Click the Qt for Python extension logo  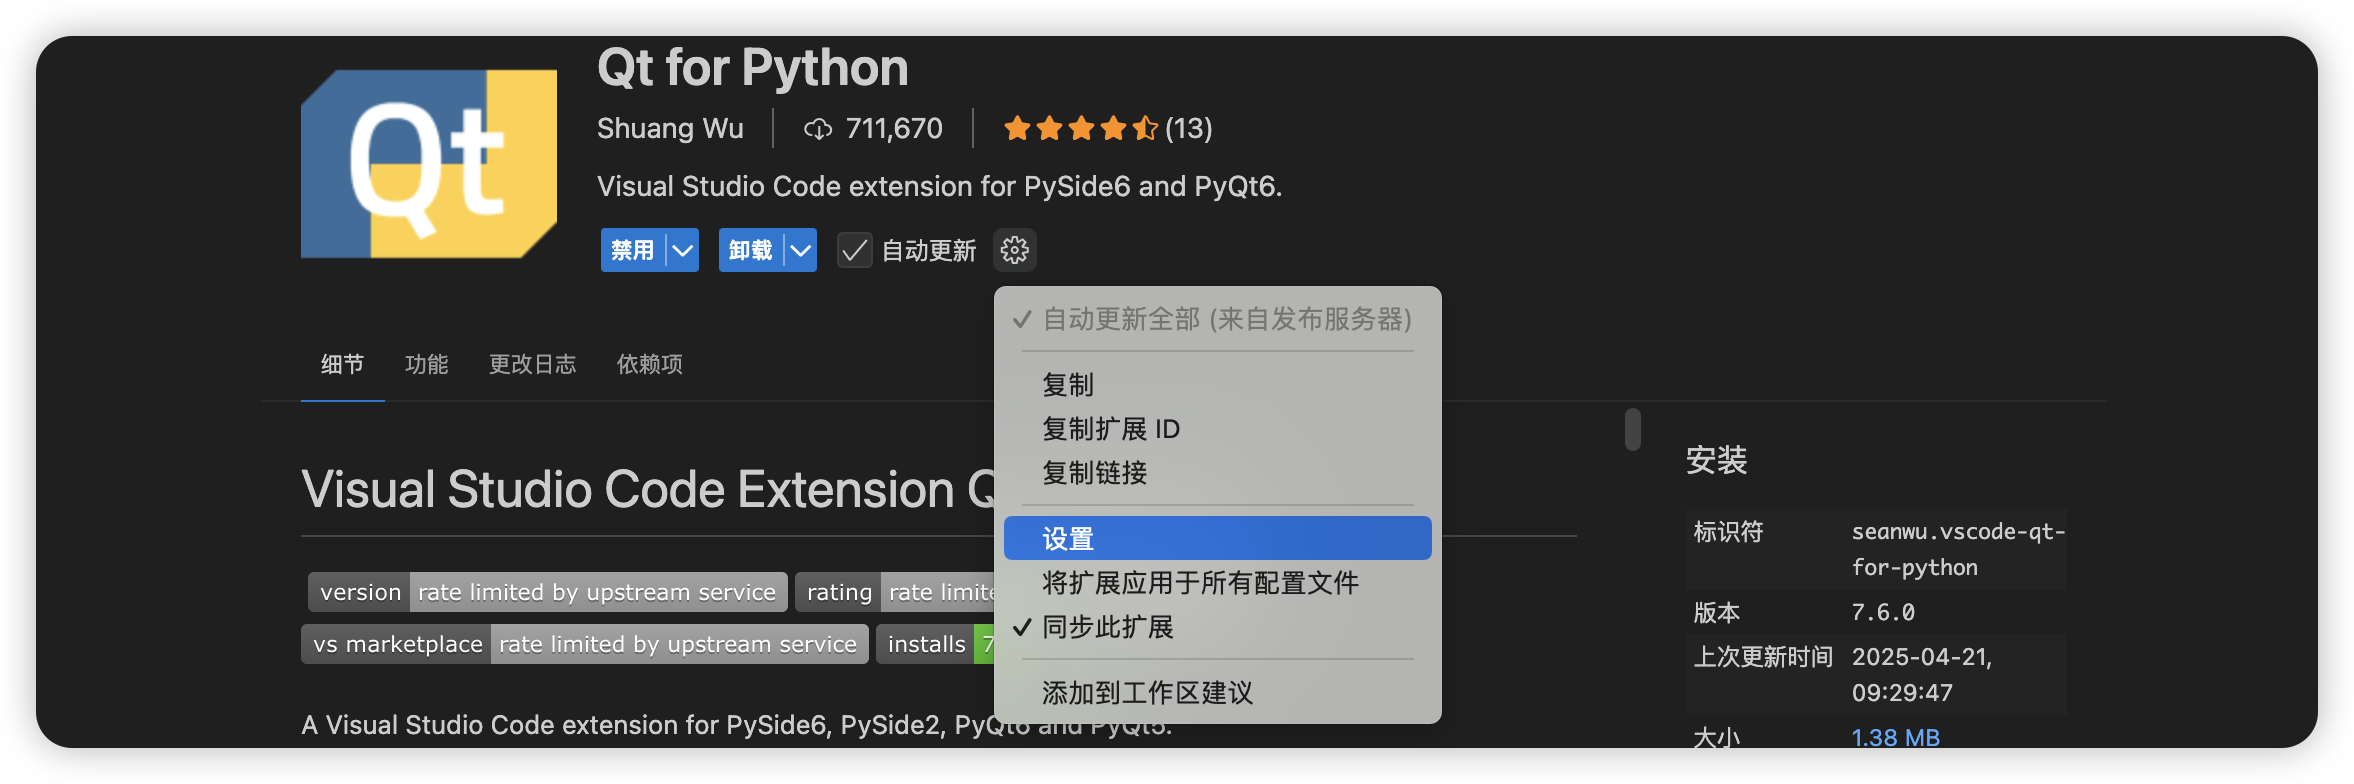[429, 164]
